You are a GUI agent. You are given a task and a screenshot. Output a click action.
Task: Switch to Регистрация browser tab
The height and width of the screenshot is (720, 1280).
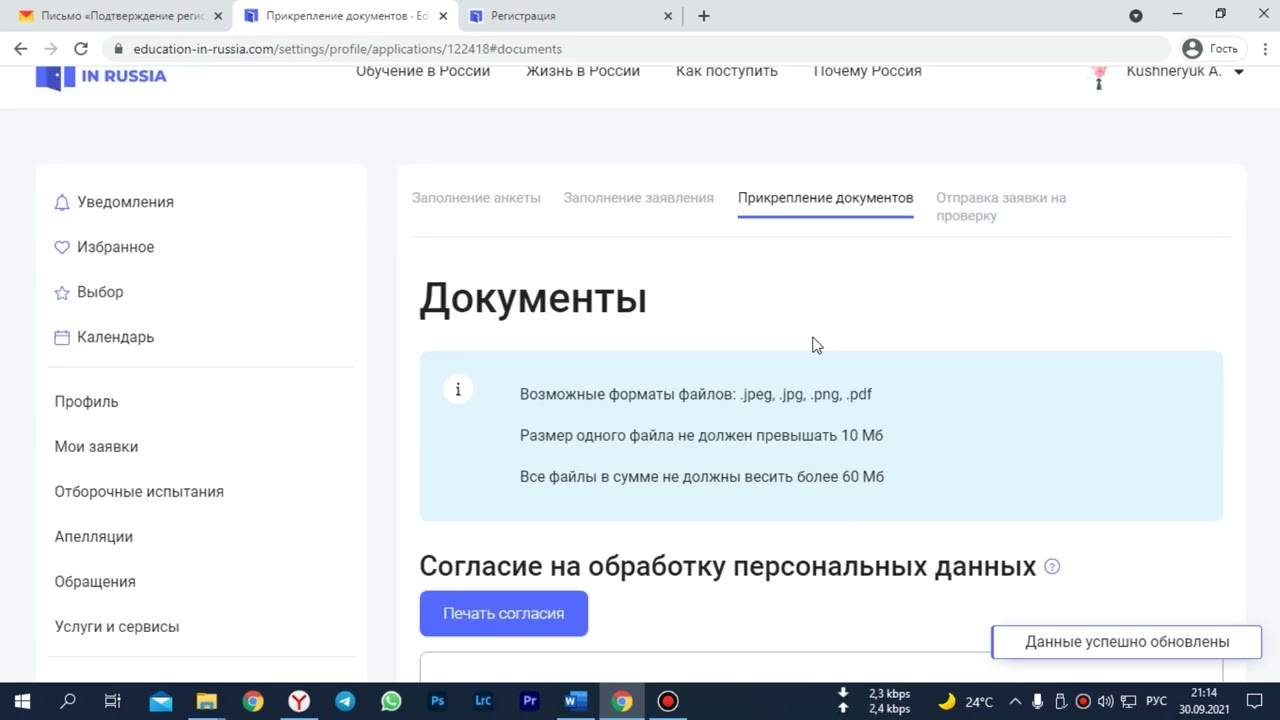570,16
